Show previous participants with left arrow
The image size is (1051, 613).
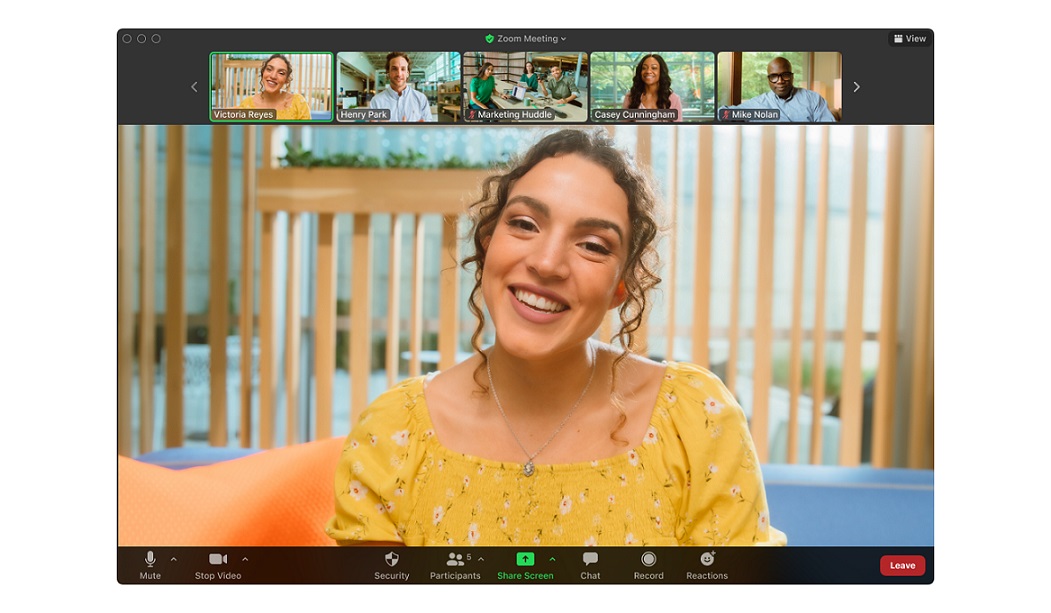tap(194, 87)
